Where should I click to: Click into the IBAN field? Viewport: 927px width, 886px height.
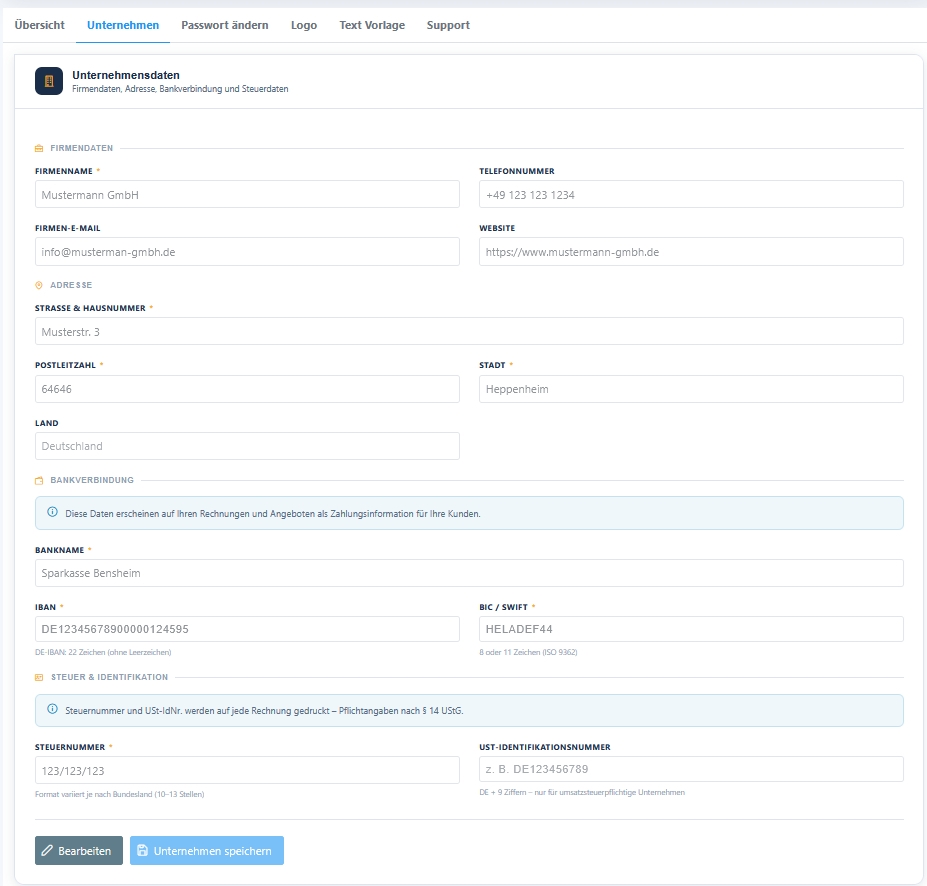pyautogui.click(x=247, y=629)
